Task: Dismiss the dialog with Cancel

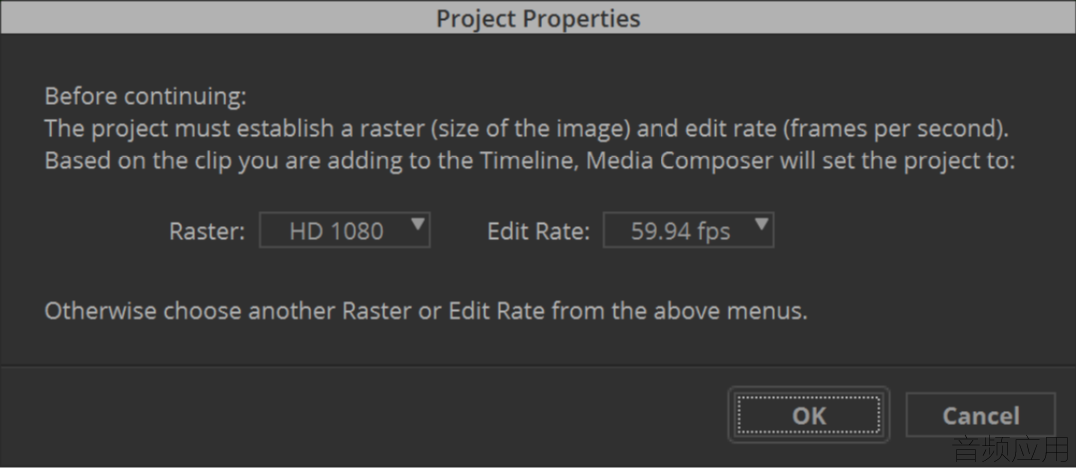Action: pos(981,414)
